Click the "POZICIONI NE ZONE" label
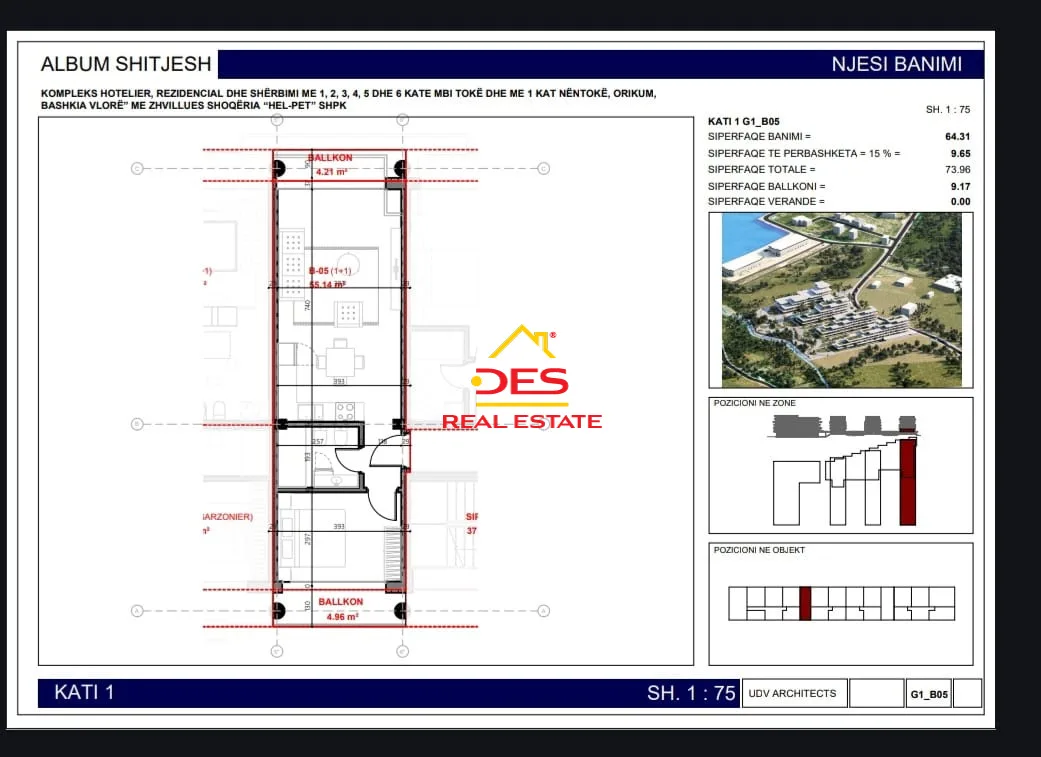The height and width of the screenshot is (757, 1041). pyautogui.click(x=754, y=403)
